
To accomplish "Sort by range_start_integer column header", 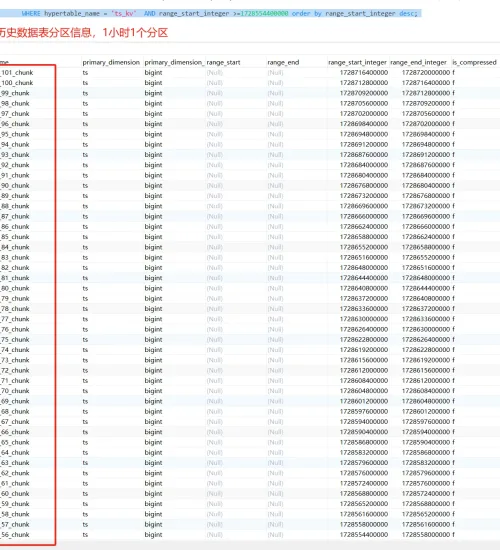I will coord(357,62).
